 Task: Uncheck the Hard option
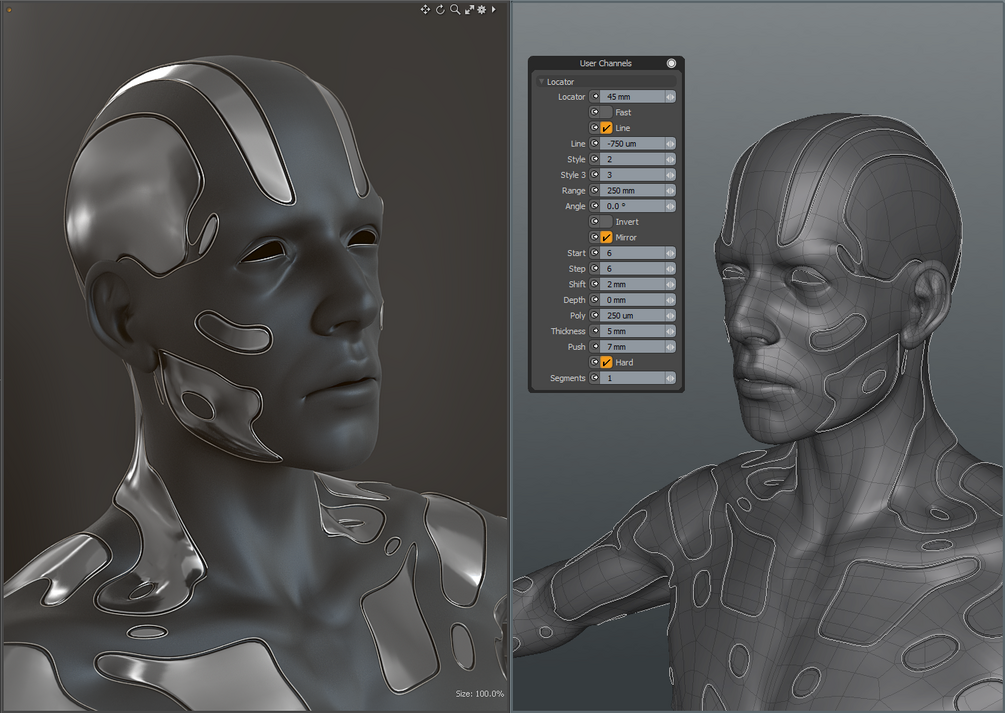pyautogui.click(x=604, y=360)
